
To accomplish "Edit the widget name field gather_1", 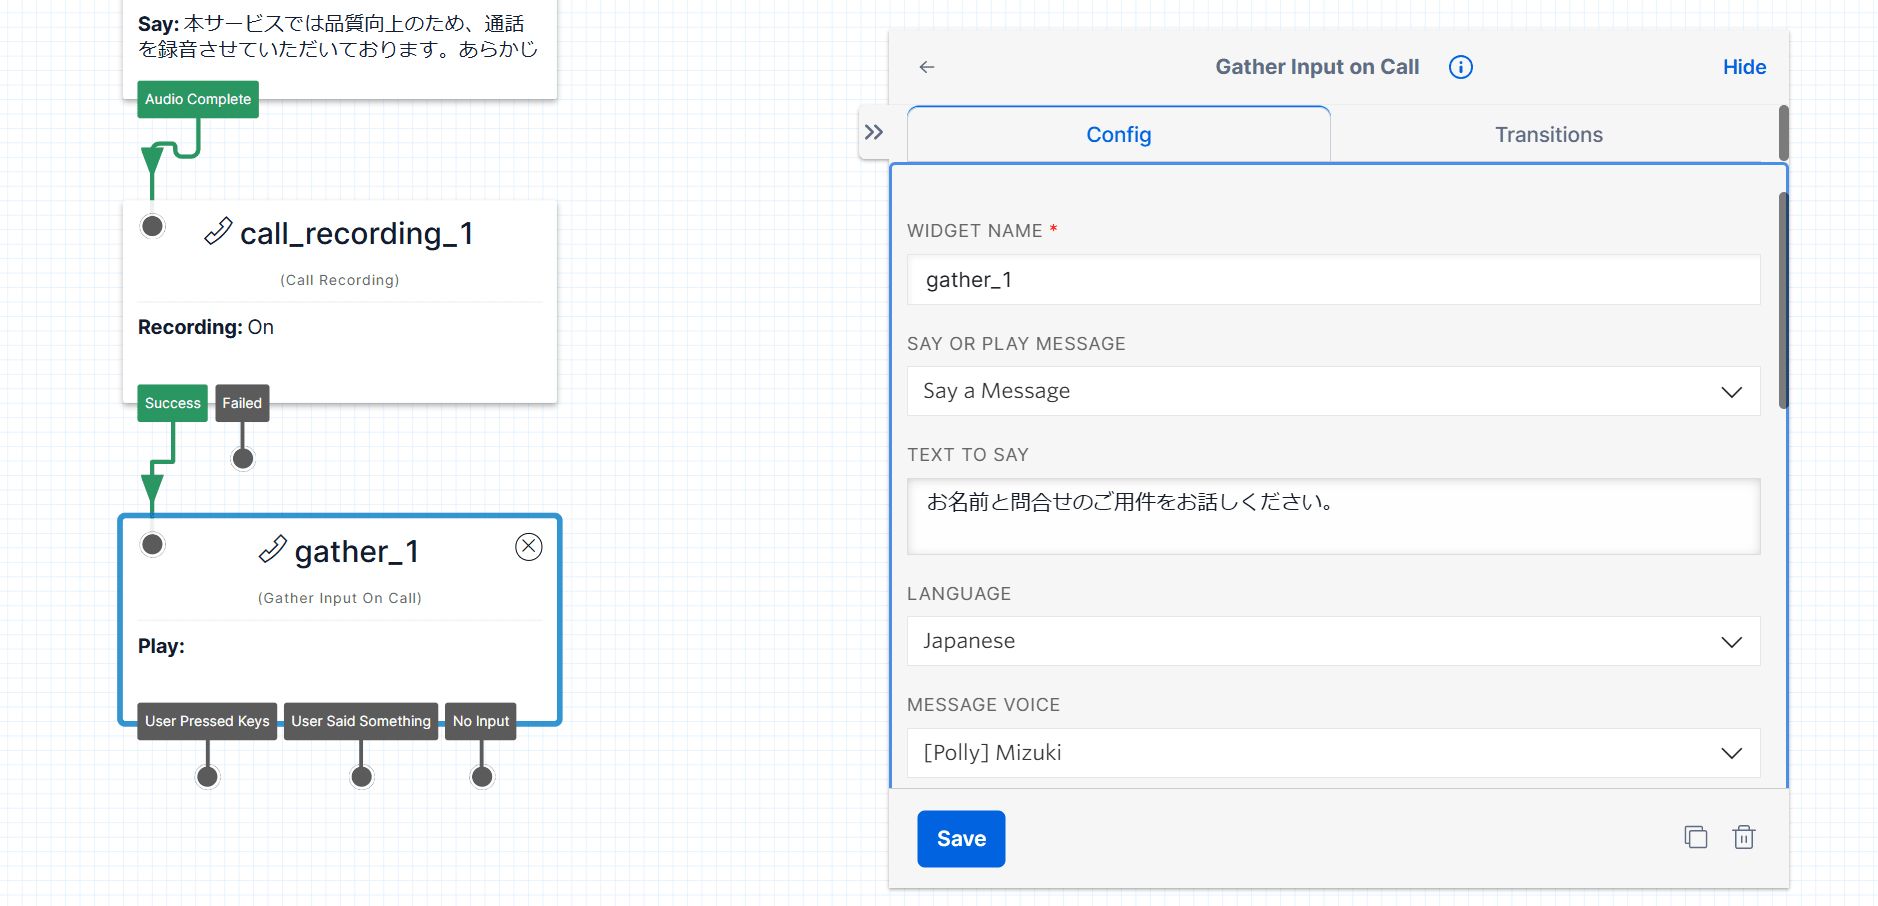I will tap(1333, 280).
